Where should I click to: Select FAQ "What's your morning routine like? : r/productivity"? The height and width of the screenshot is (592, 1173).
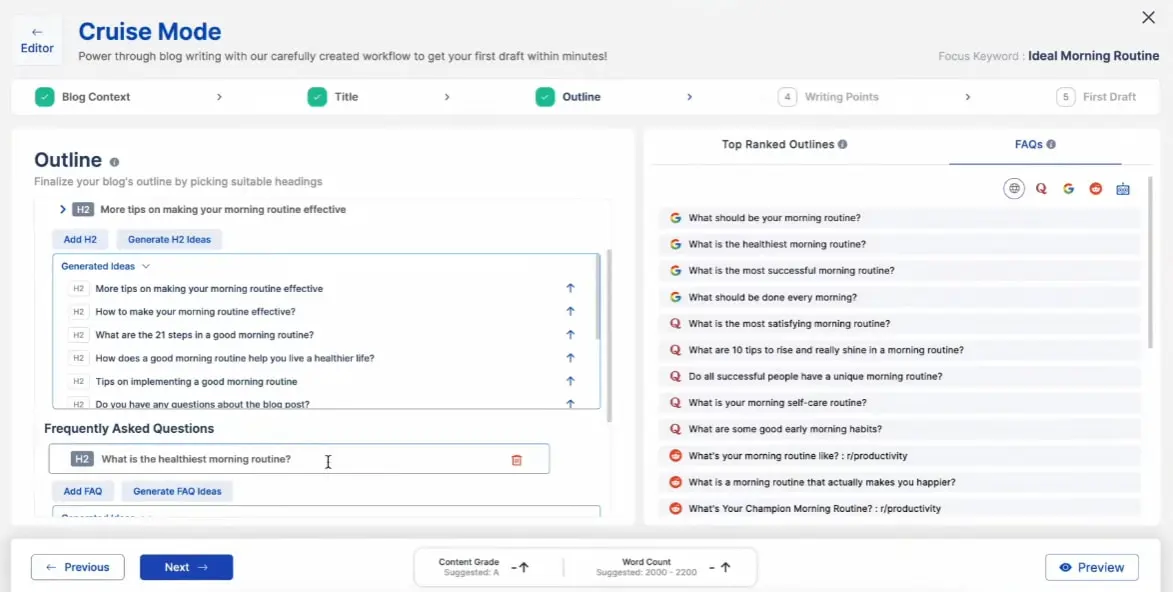click(900, 456)
